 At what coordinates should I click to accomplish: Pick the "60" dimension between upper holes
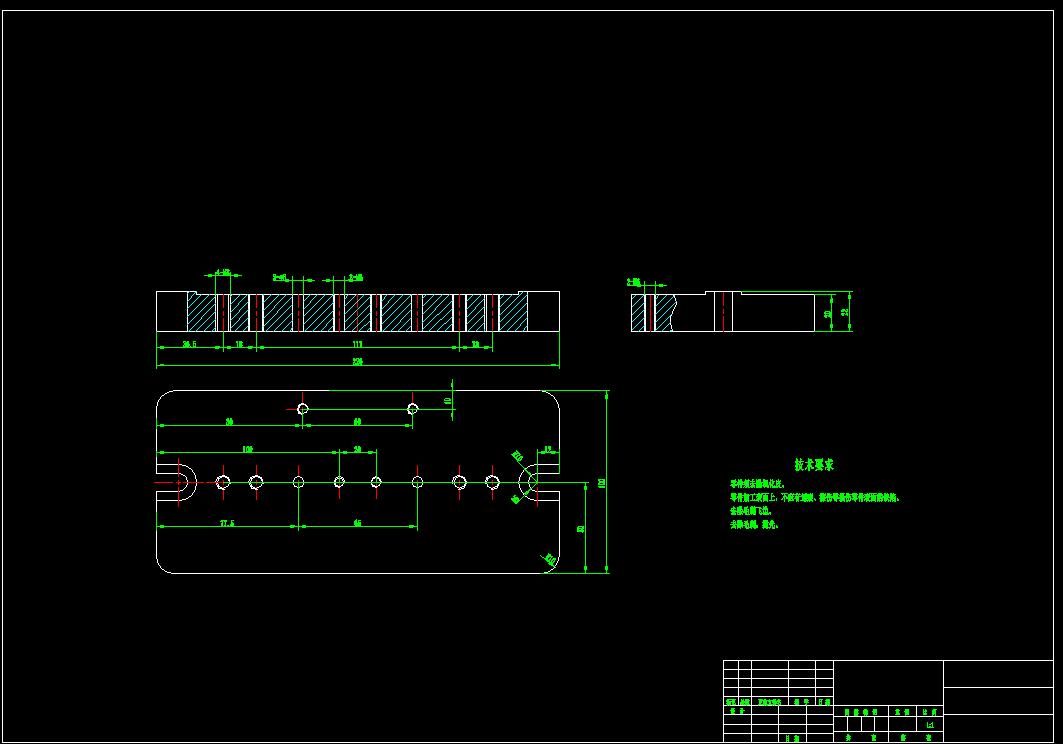click(x=357, y=421)
